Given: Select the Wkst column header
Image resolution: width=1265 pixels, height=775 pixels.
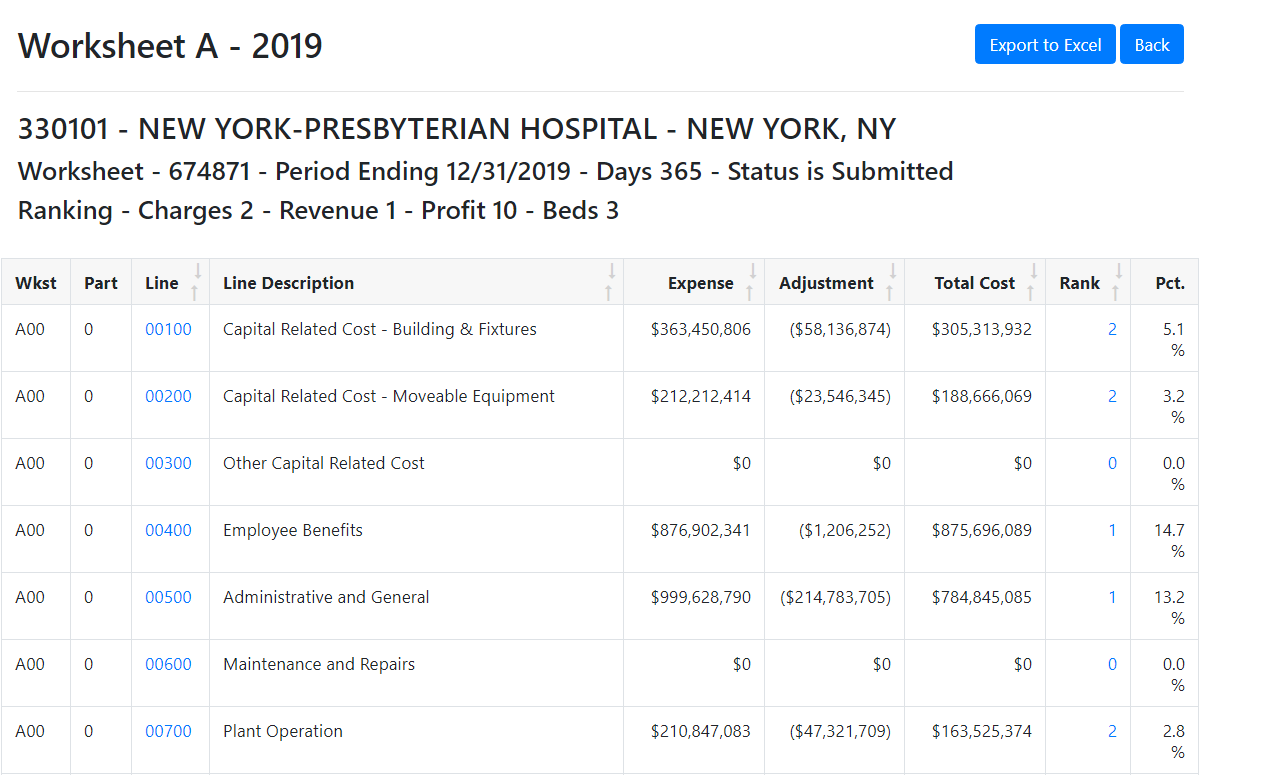Looking at the screenshot, I should pyautogui.click(x=36, y=282).
